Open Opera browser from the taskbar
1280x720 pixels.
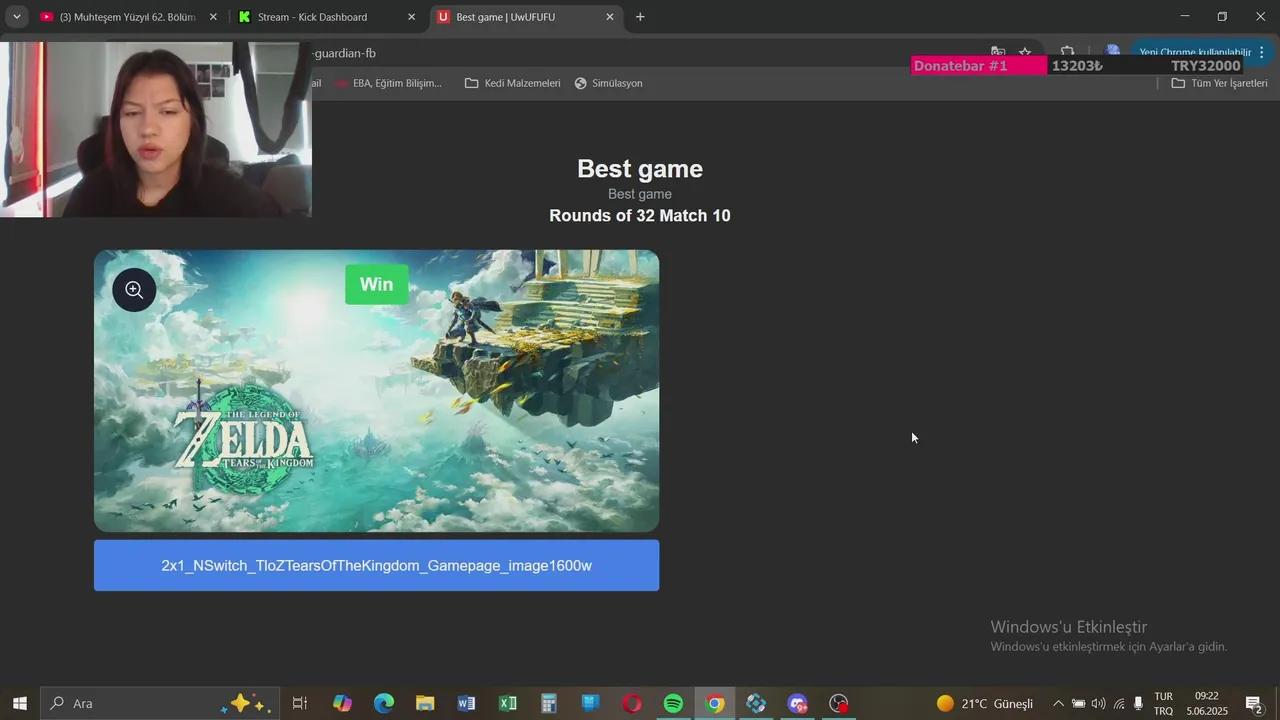point(632,704)
